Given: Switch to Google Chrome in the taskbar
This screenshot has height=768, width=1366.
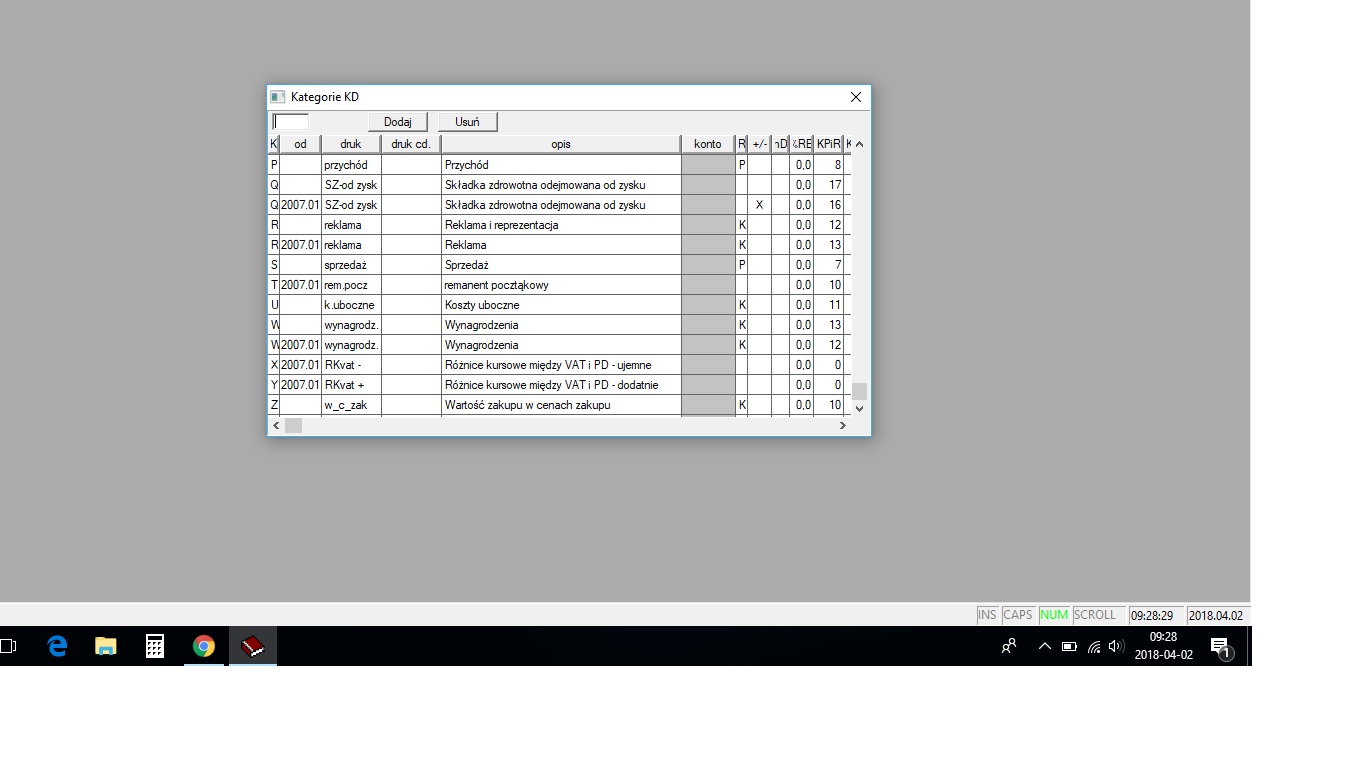Looking at the screenshot, I should (204, 646).
